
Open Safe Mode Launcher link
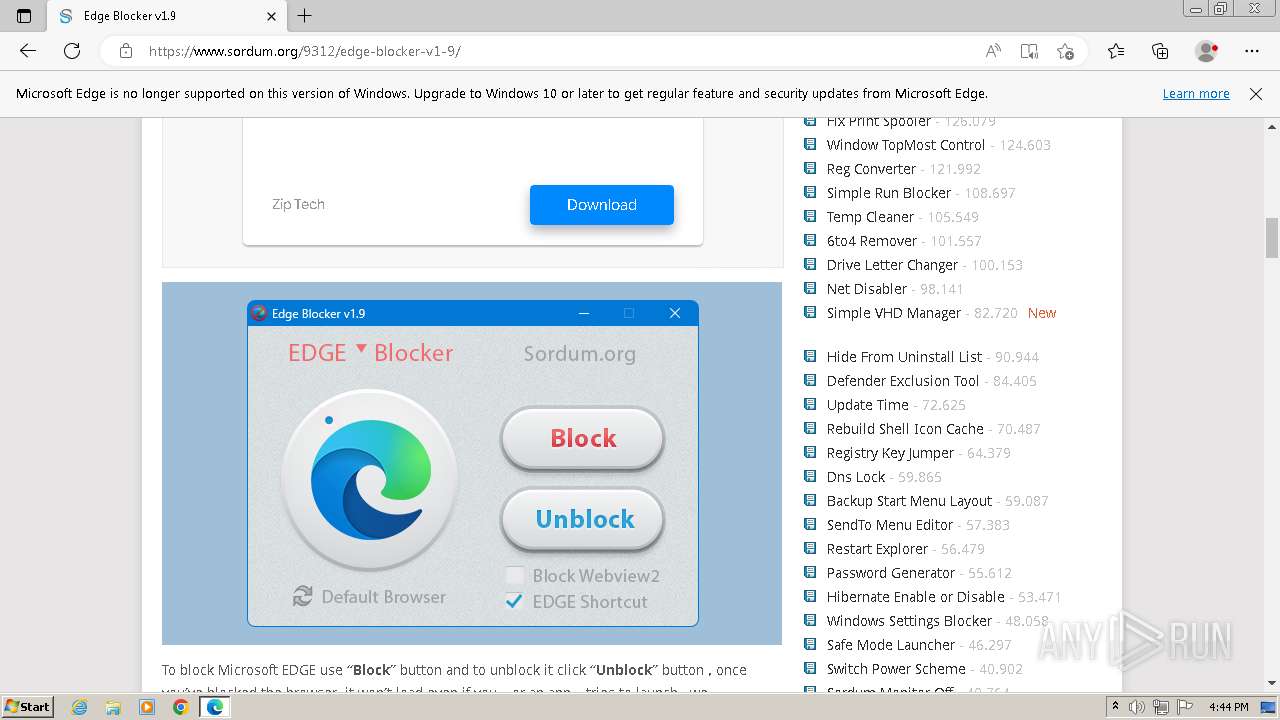coord(891,645)
